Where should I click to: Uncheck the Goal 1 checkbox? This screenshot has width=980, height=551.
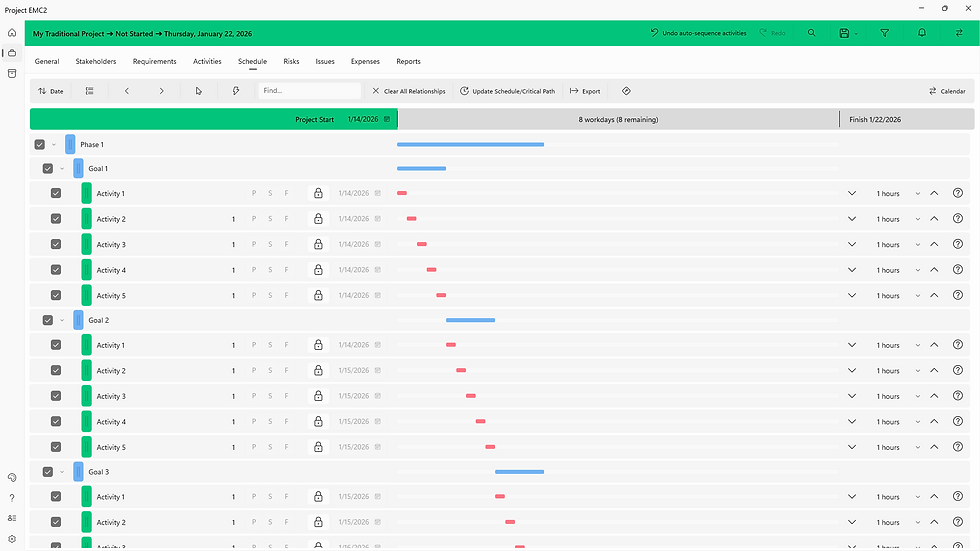48,169
